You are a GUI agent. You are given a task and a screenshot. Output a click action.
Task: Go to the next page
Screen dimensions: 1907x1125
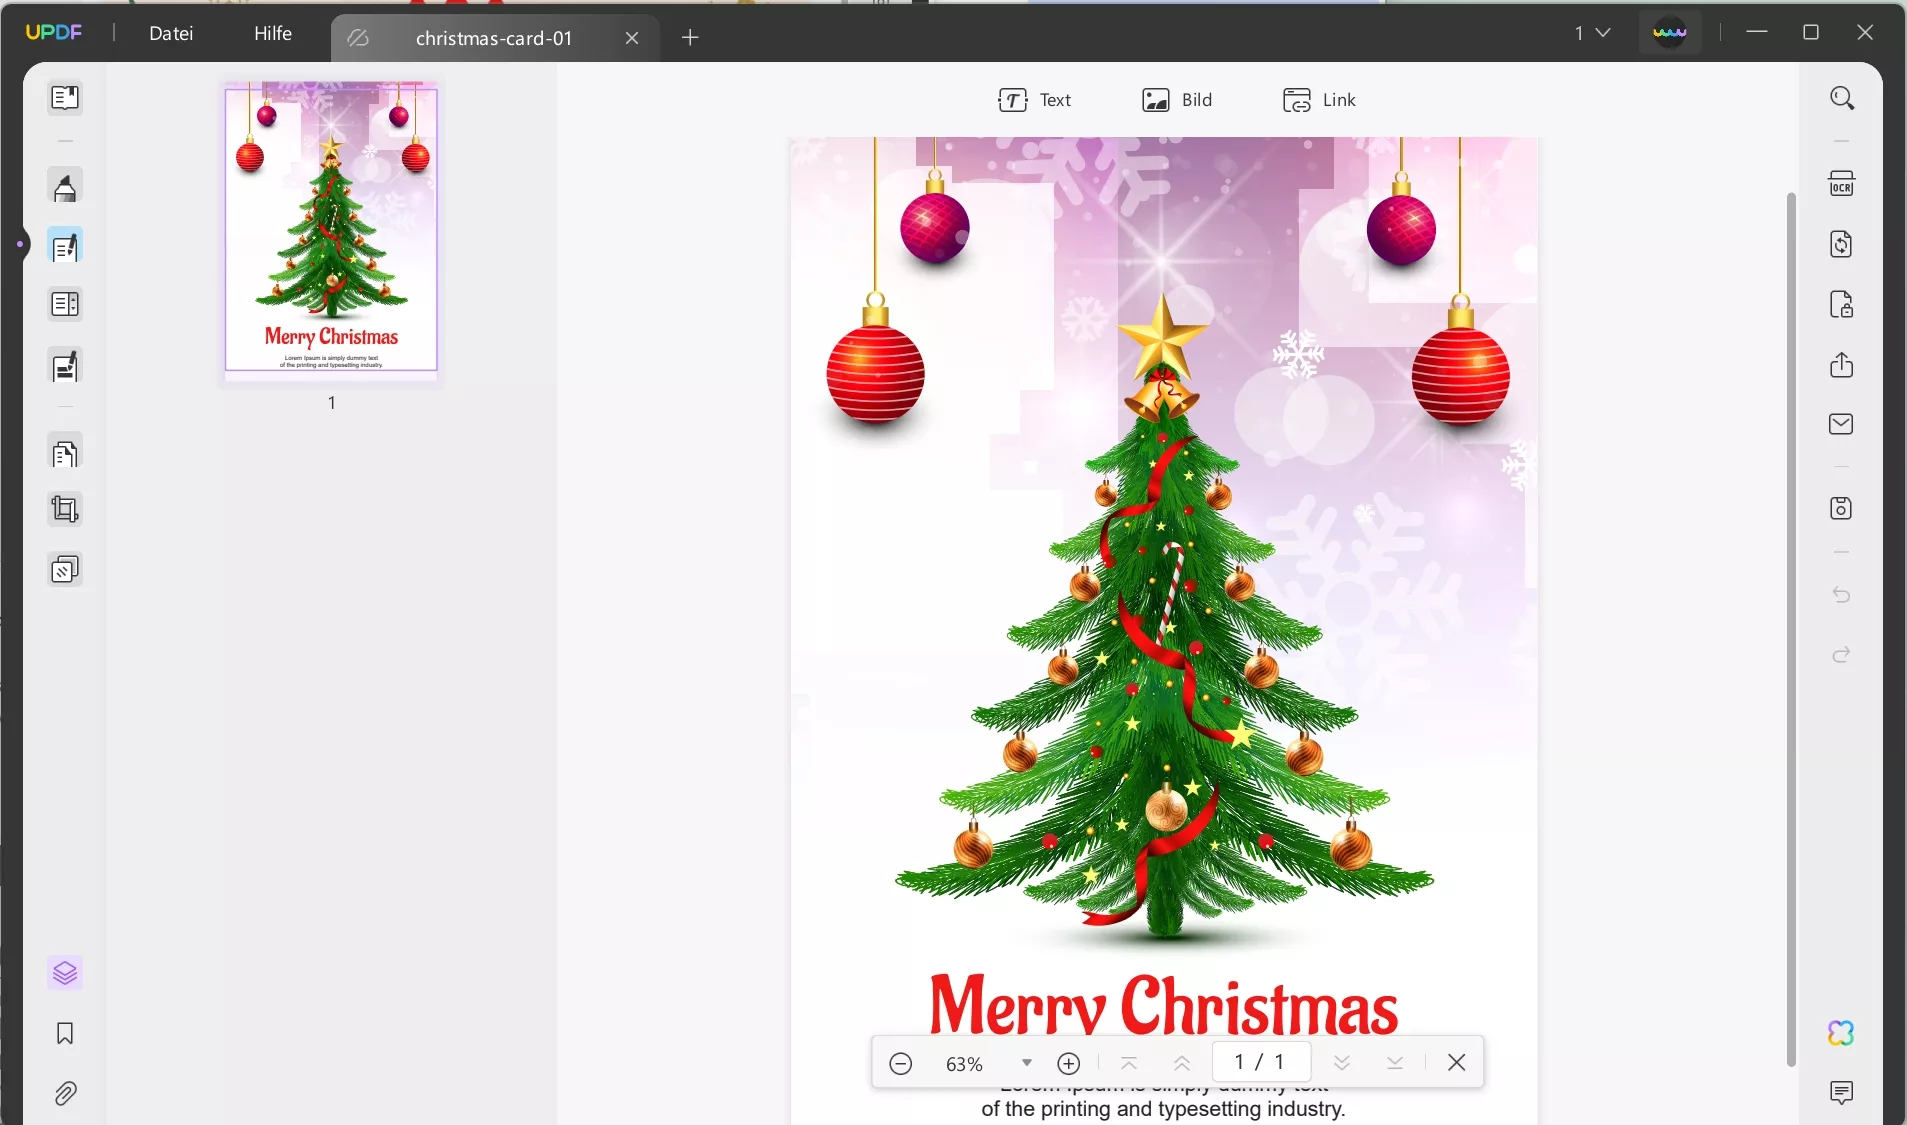pos(1342,1063)
